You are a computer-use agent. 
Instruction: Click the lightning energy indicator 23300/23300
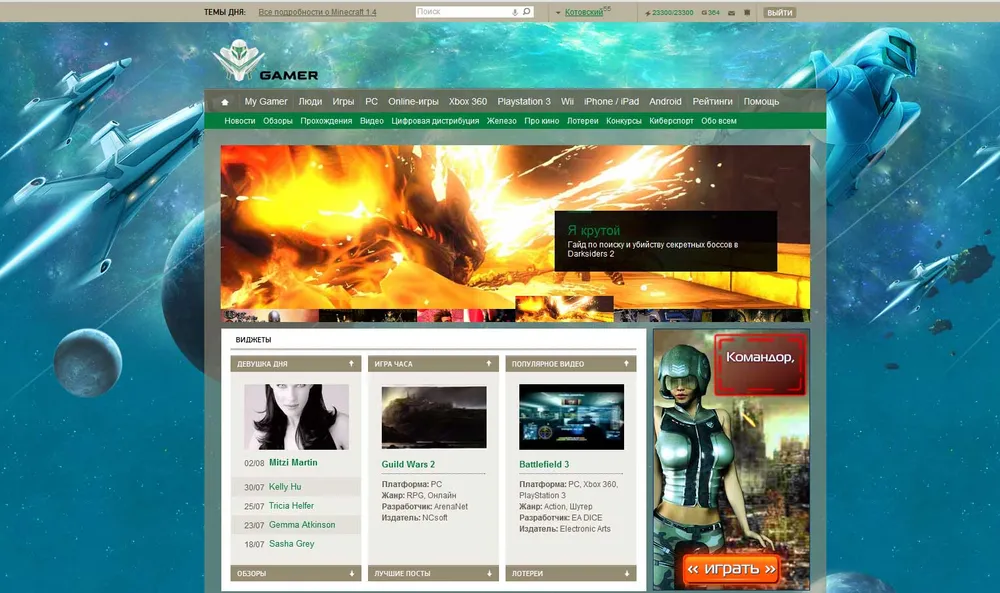click(x=669, y=13)
